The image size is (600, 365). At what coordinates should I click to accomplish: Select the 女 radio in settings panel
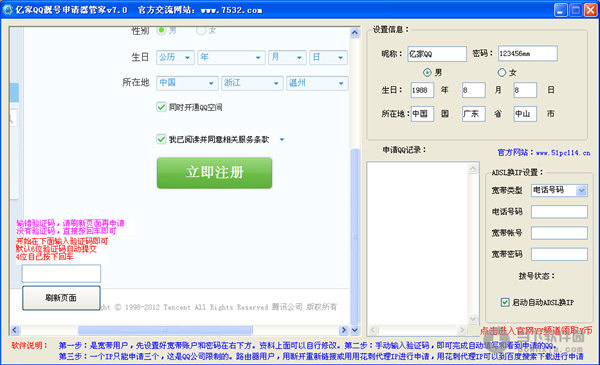tap(502, 72)
